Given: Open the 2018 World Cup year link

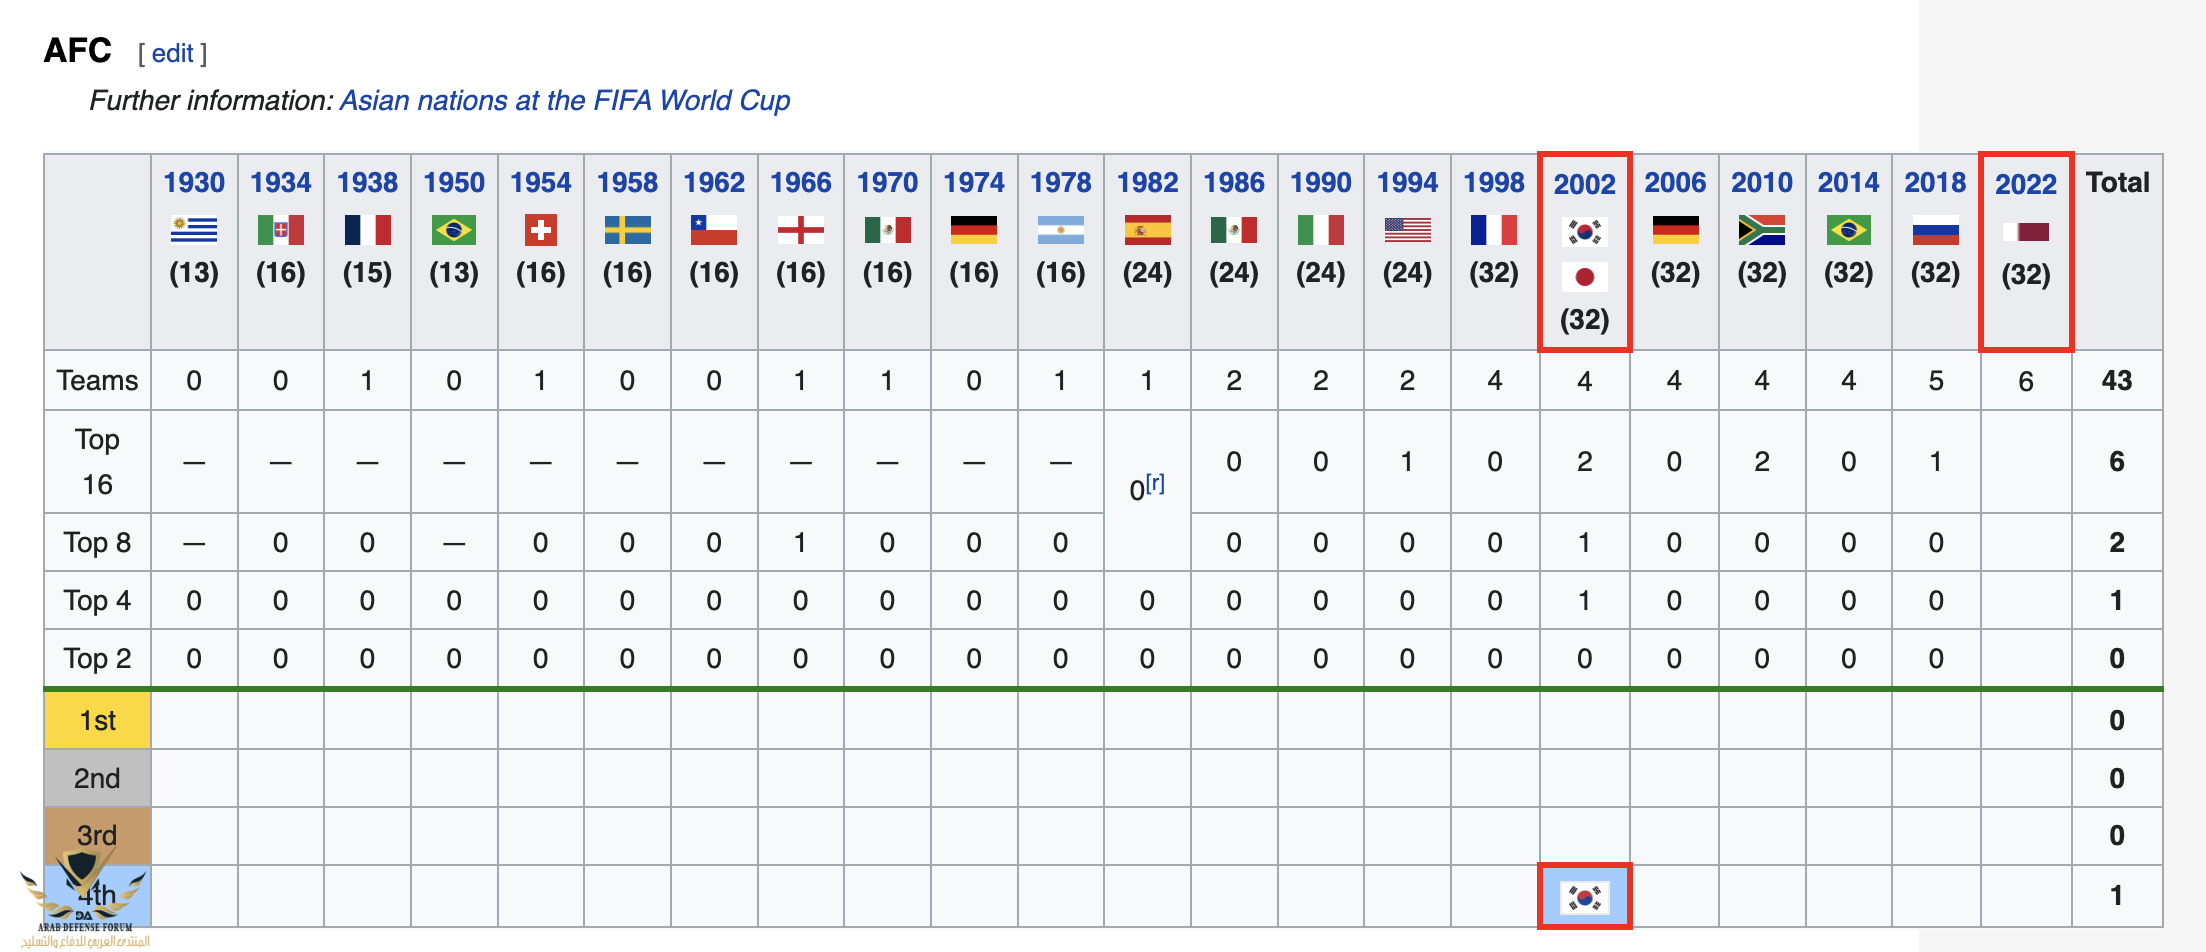Looking at the screenshot, I should [x=1935, y=182].
